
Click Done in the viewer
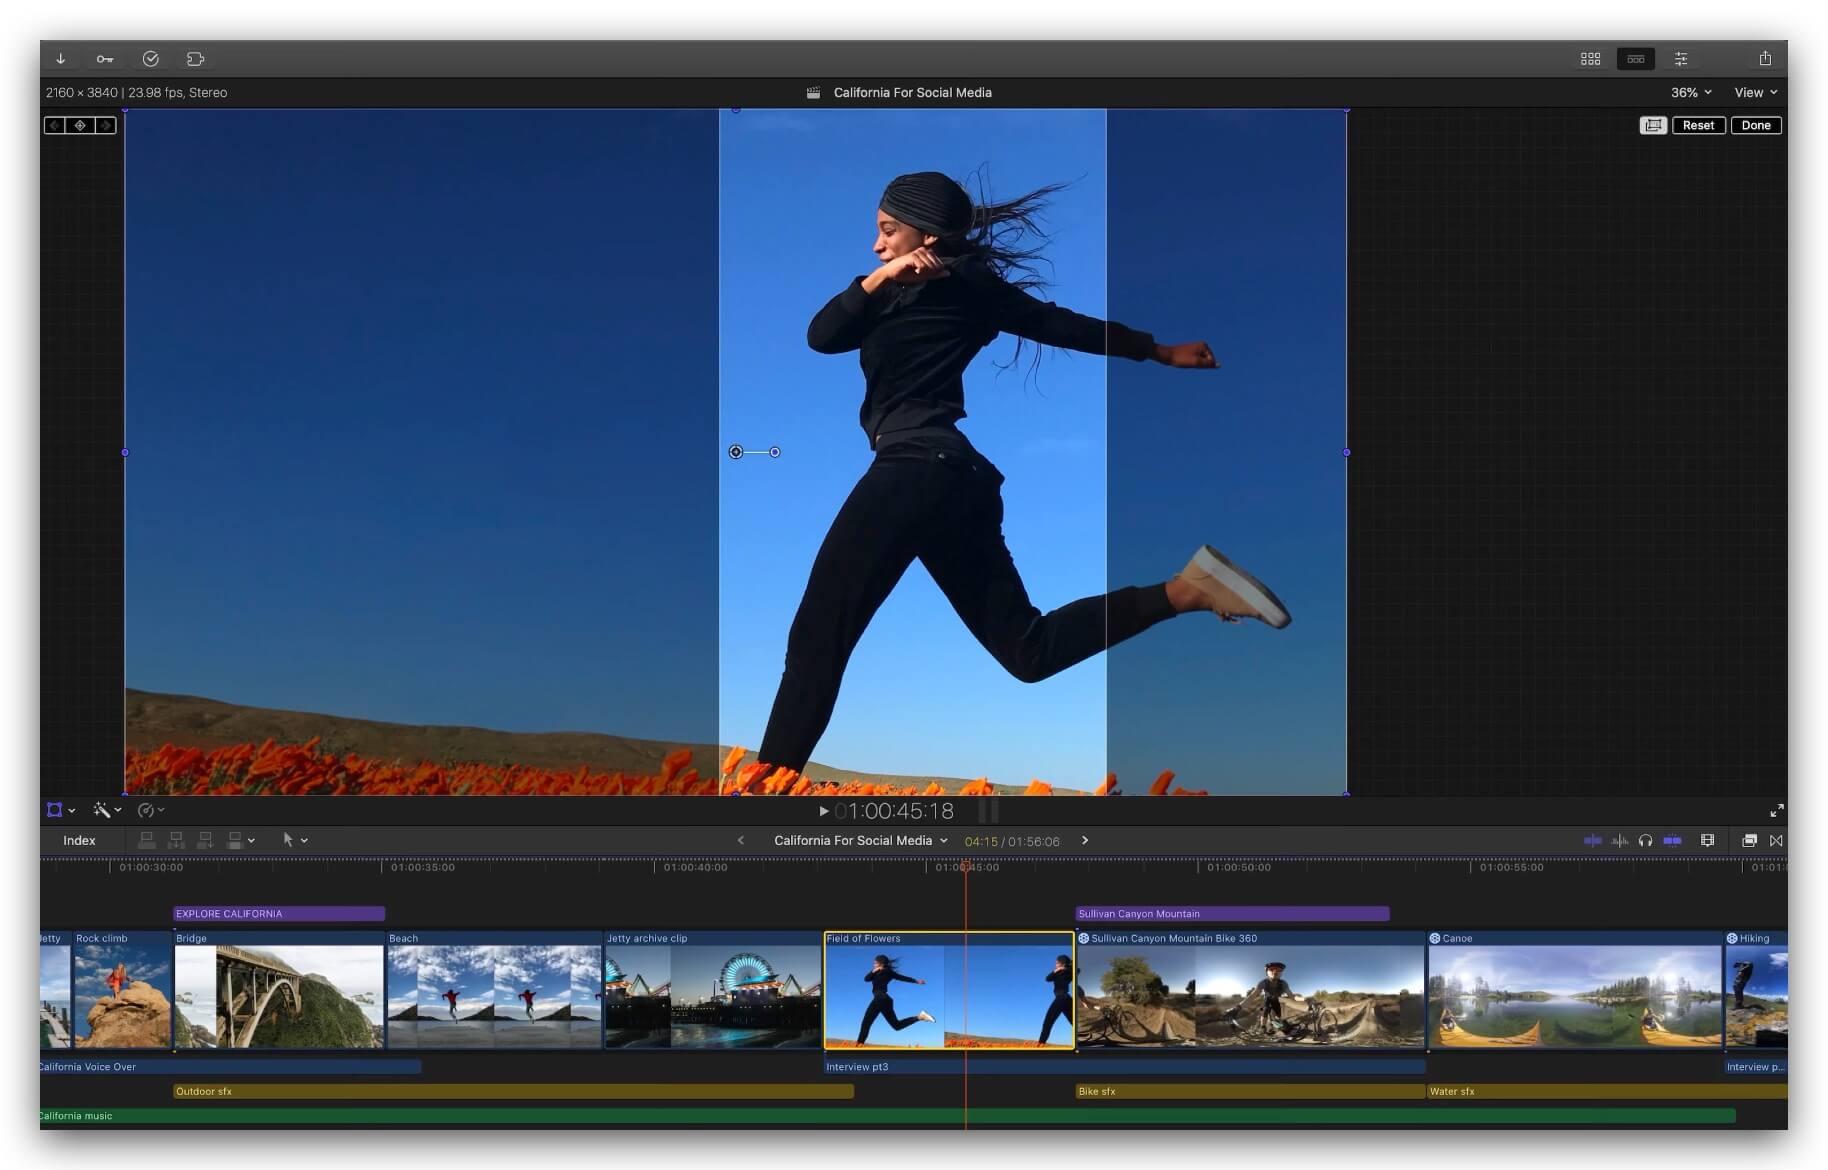pos(1756,125)
